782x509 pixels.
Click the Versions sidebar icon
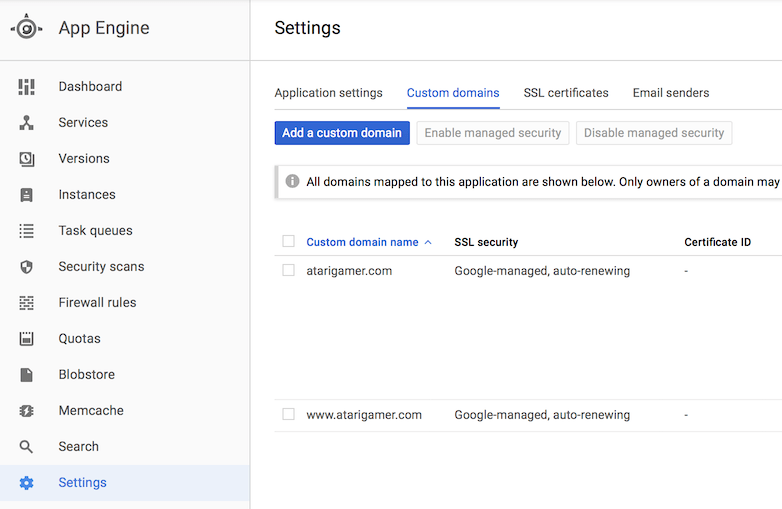[26, 159]
